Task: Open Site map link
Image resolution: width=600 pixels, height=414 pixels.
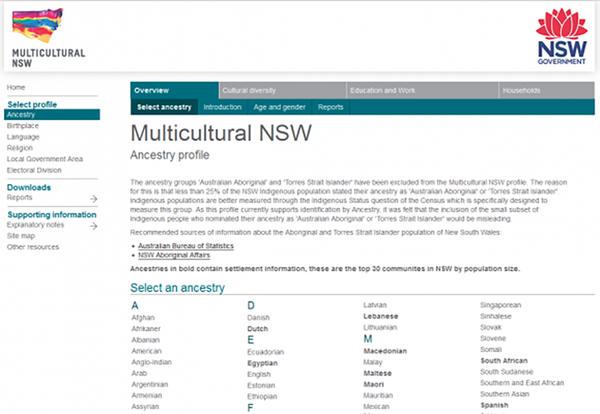Action: click(21, 236)
